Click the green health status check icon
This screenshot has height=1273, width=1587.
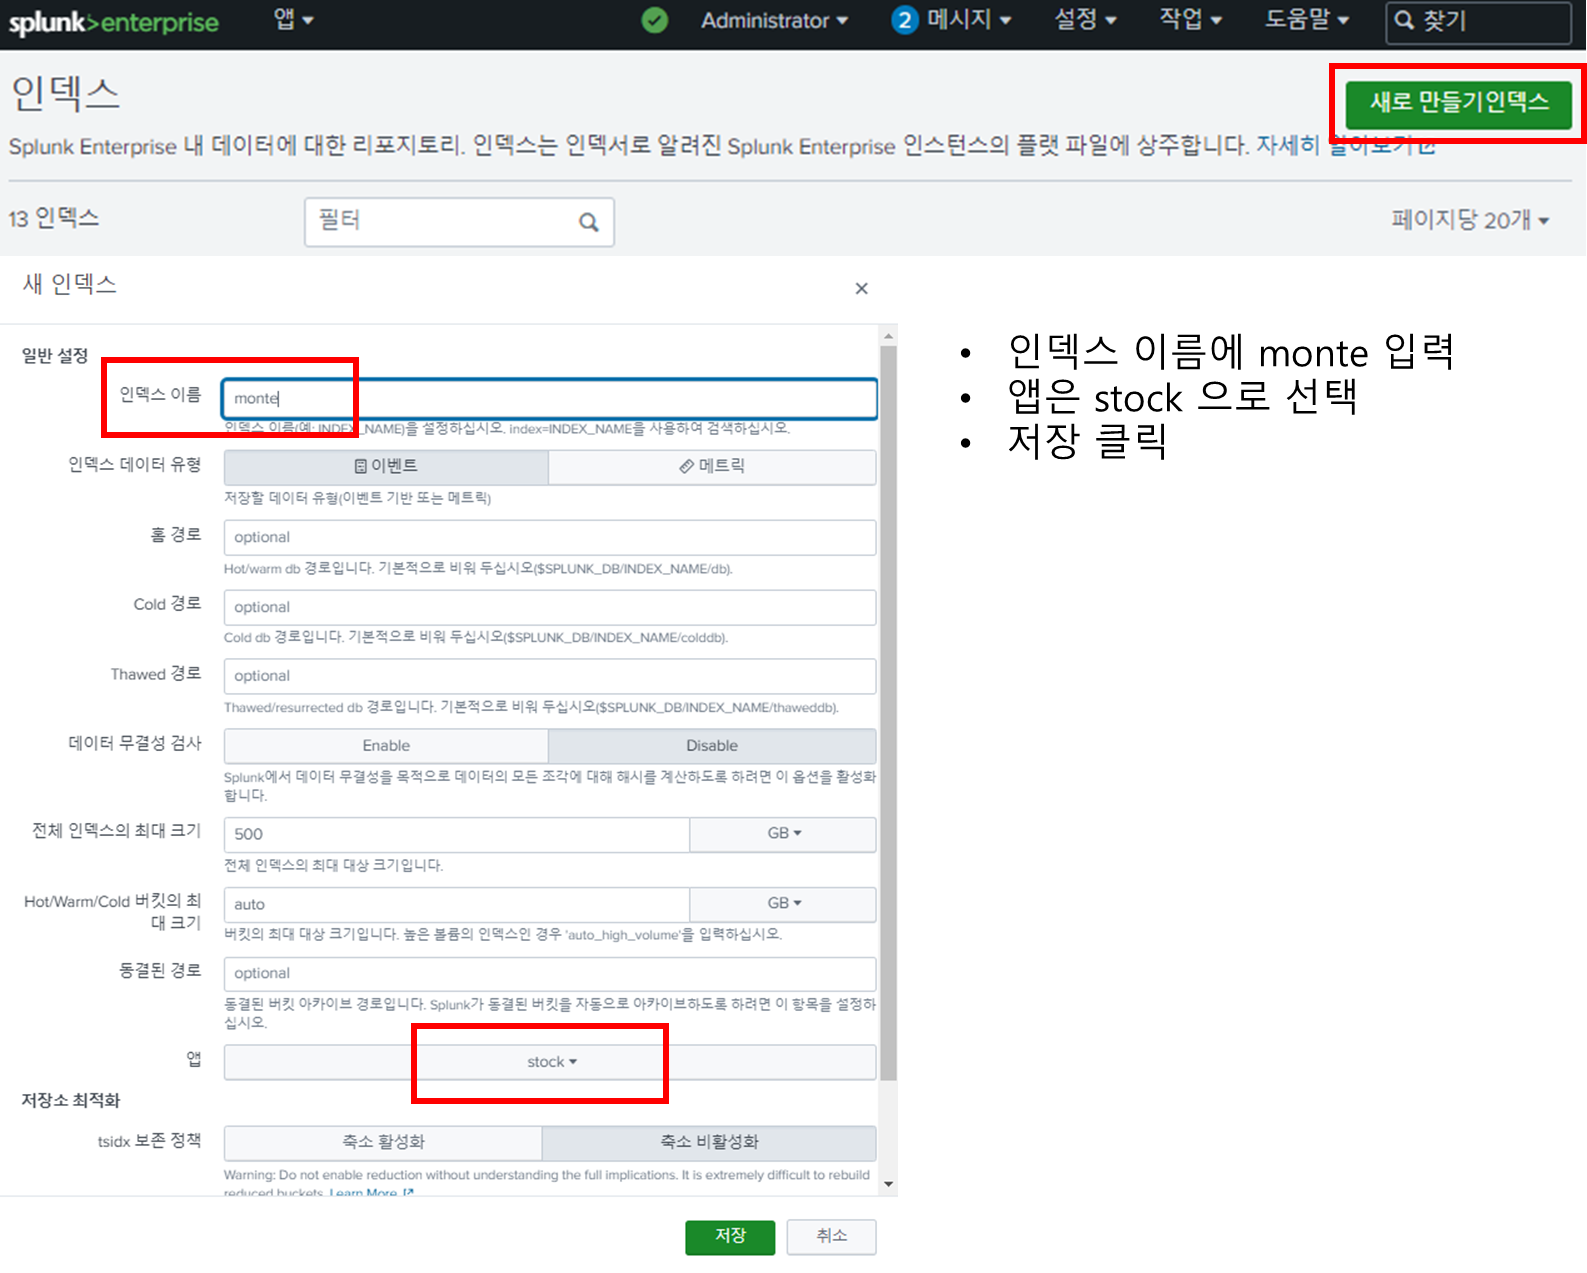point(655,20)
